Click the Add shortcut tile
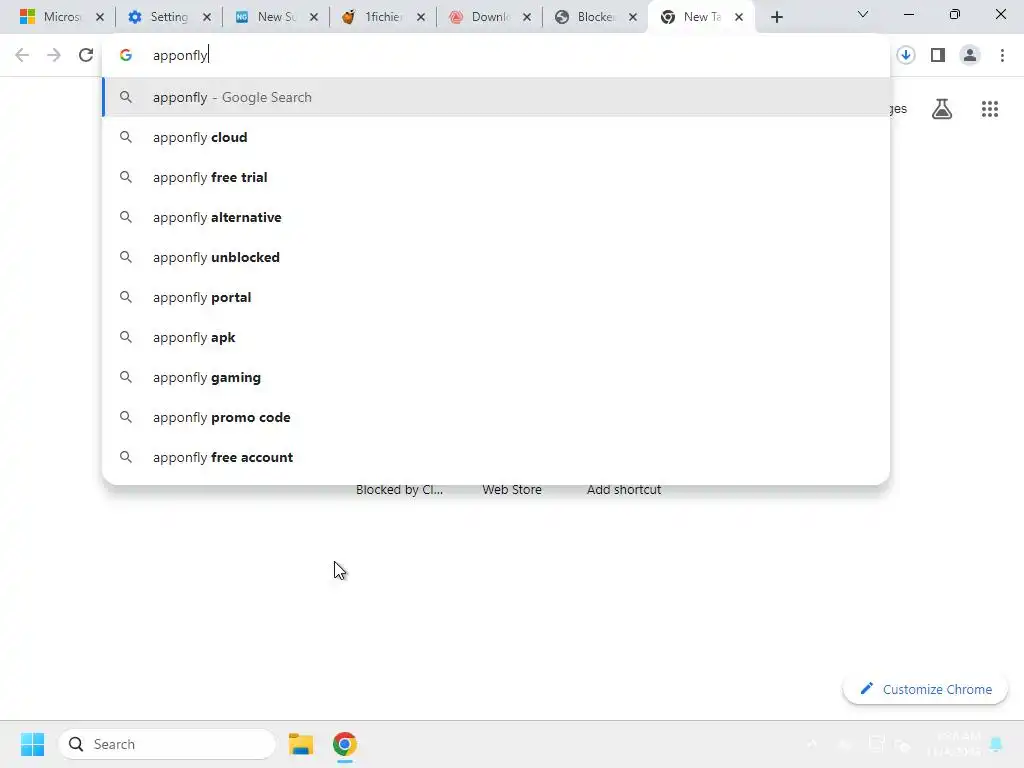 (x=624, y=490)
